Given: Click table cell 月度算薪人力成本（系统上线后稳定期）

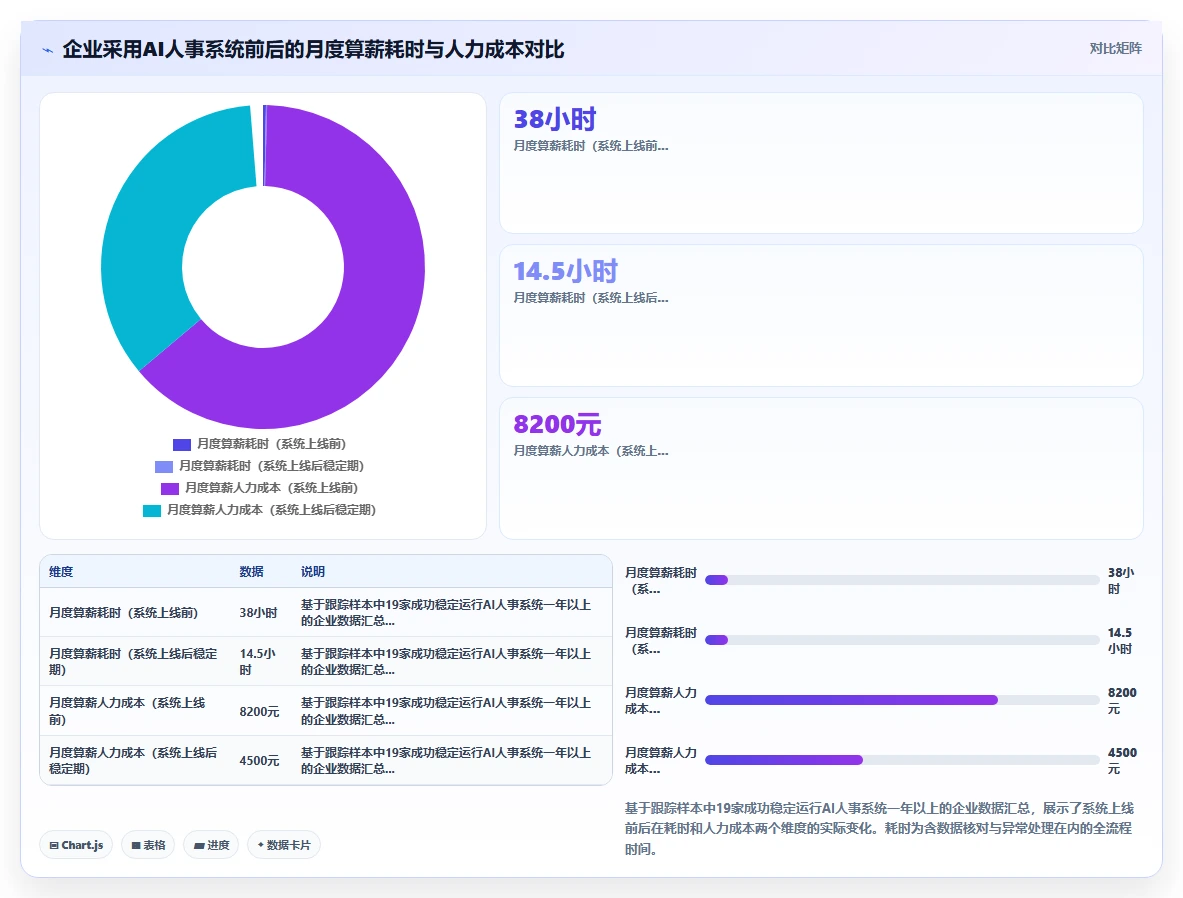Looking at the screenshot, I should [x=134, y=760].
